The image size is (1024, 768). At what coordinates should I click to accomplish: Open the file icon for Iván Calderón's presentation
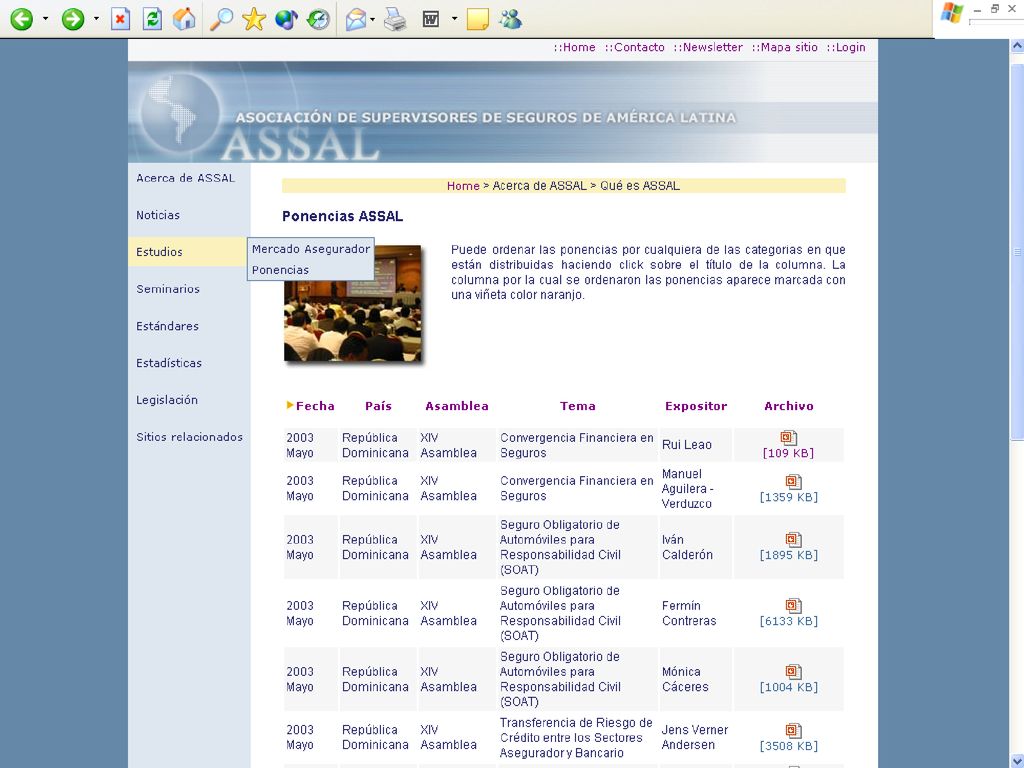793,539
